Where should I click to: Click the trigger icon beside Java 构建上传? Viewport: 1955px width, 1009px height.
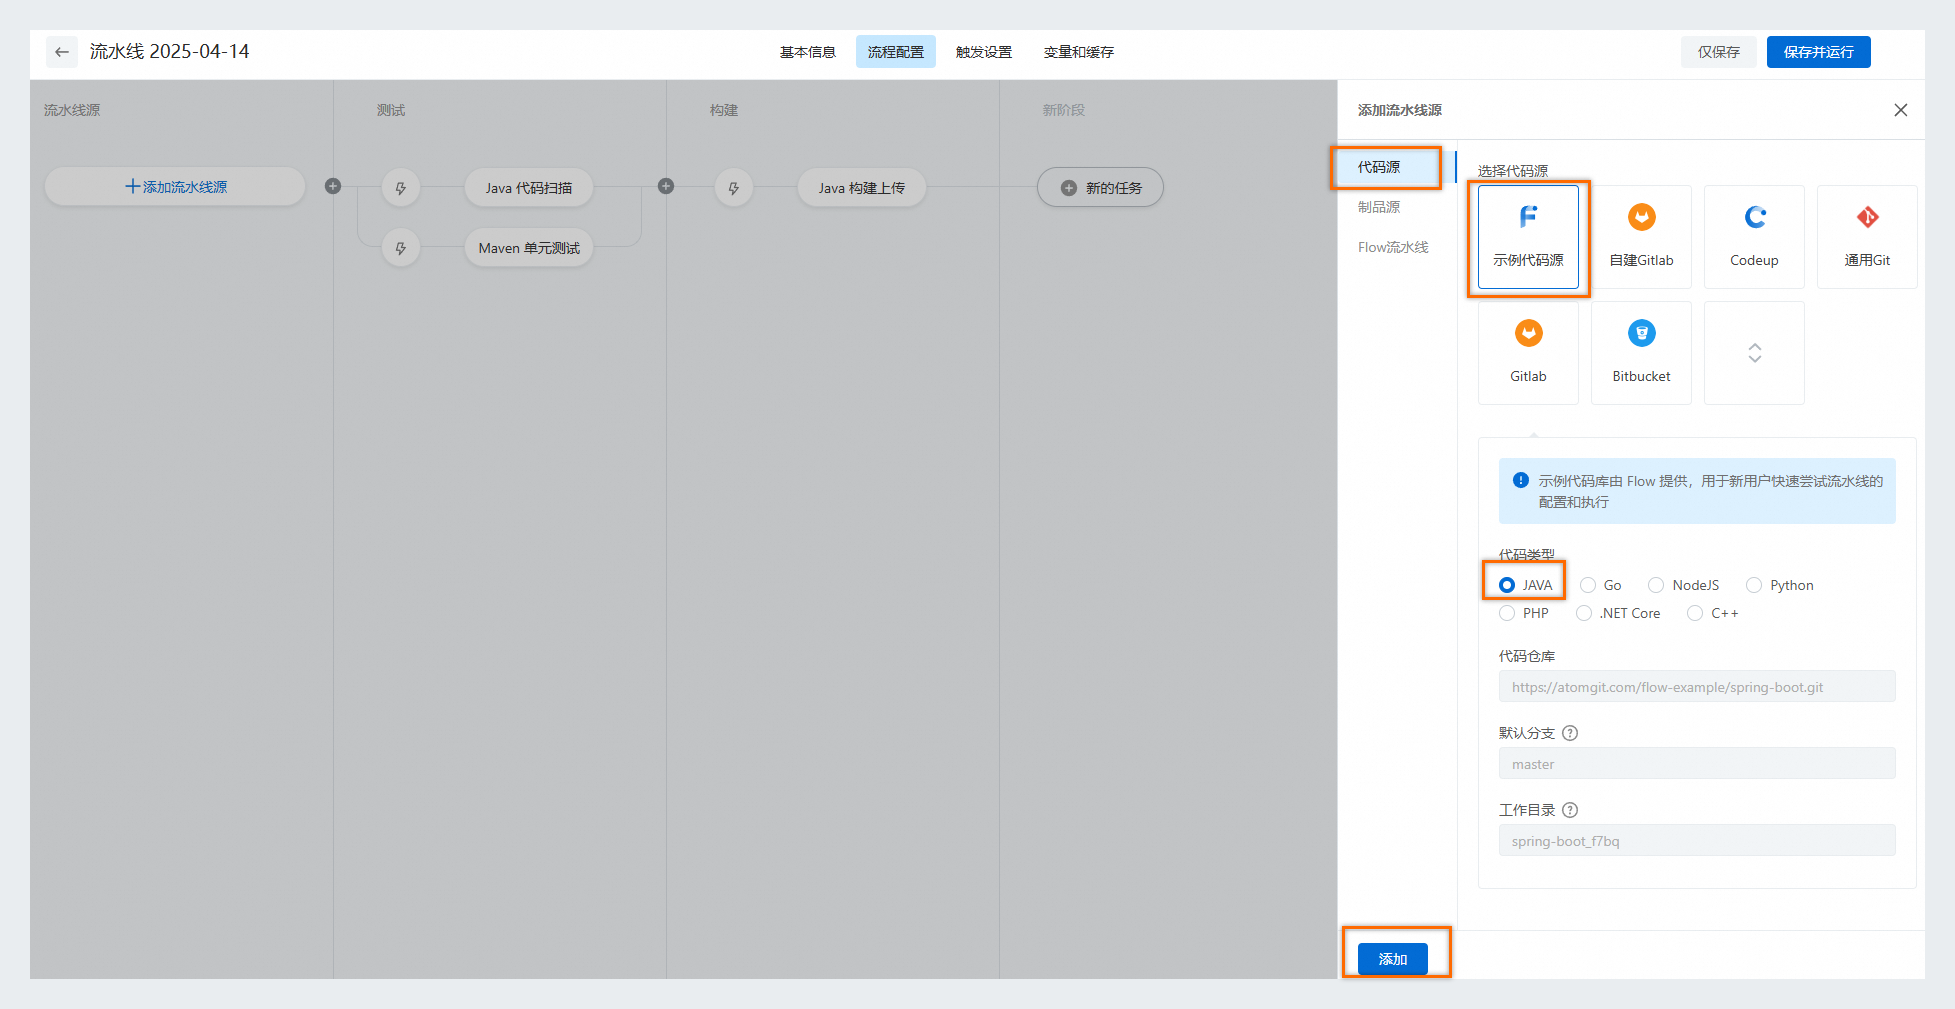pyautogui.click(x=734, y=188)
